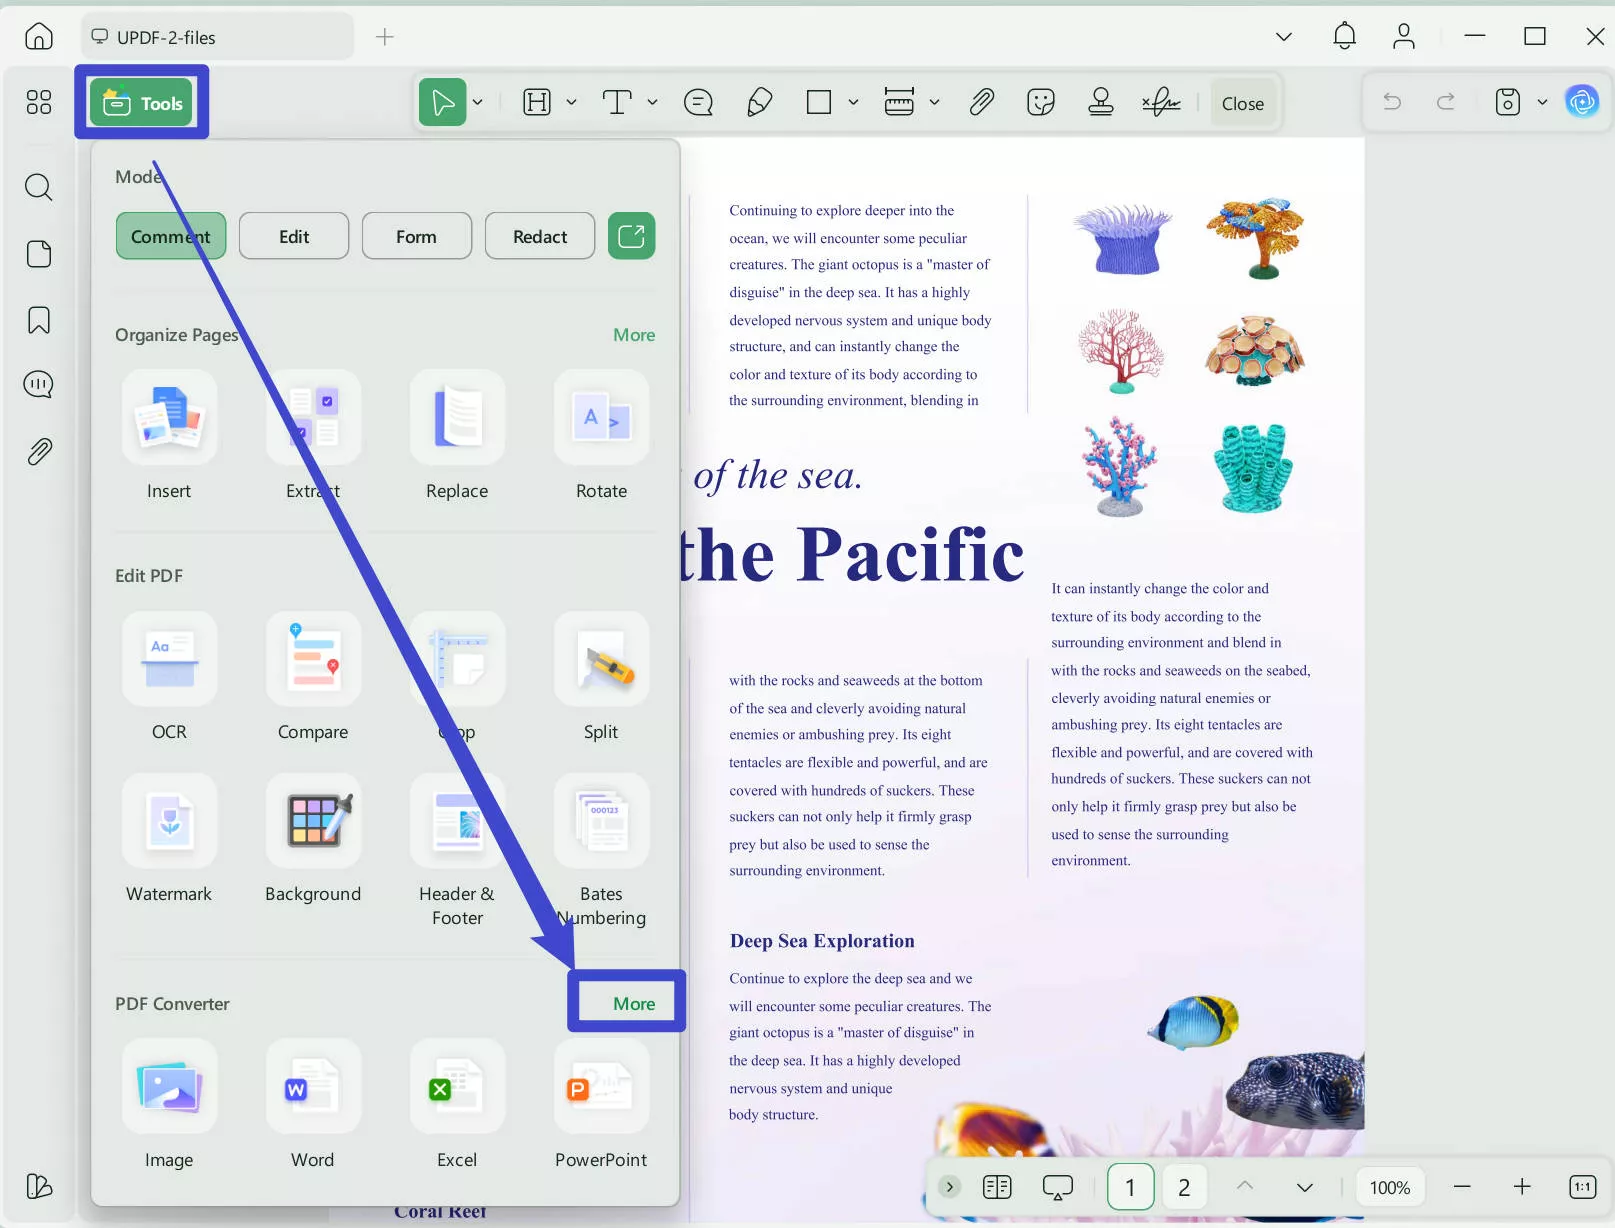Open search in the left sidebar
The width and height of the screenshot is (1615, 1228).
point(38,187)
